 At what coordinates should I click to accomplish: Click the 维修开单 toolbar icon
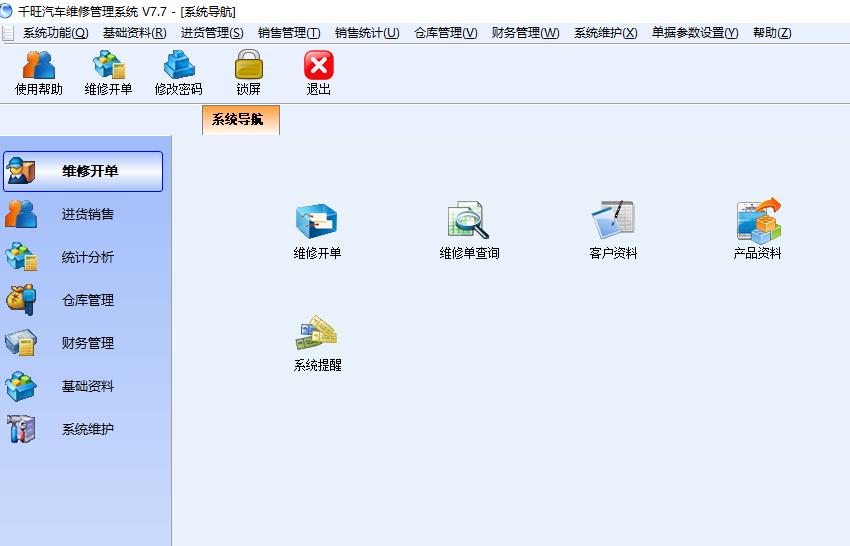108,73
